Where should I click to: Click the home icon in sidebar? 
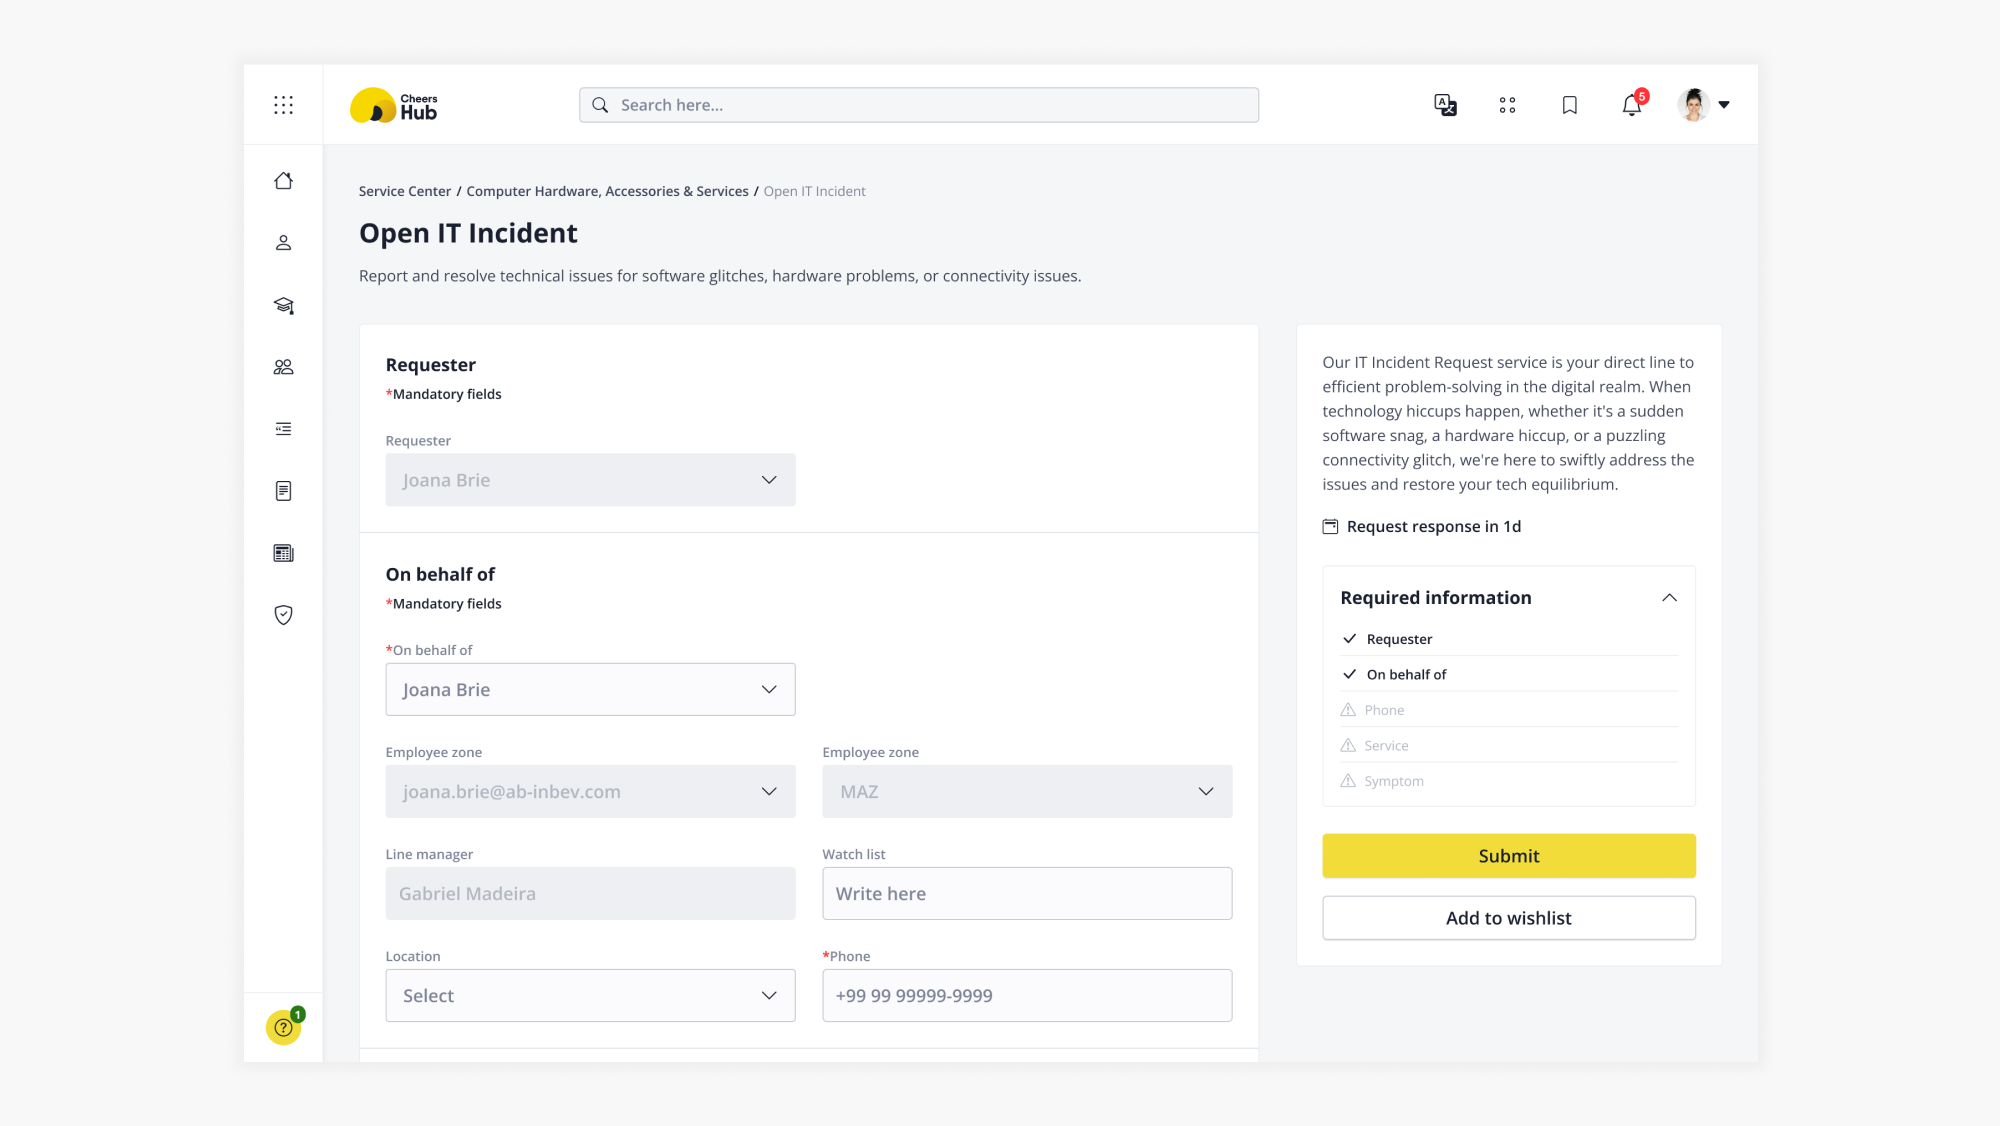[x=283, y=181]
